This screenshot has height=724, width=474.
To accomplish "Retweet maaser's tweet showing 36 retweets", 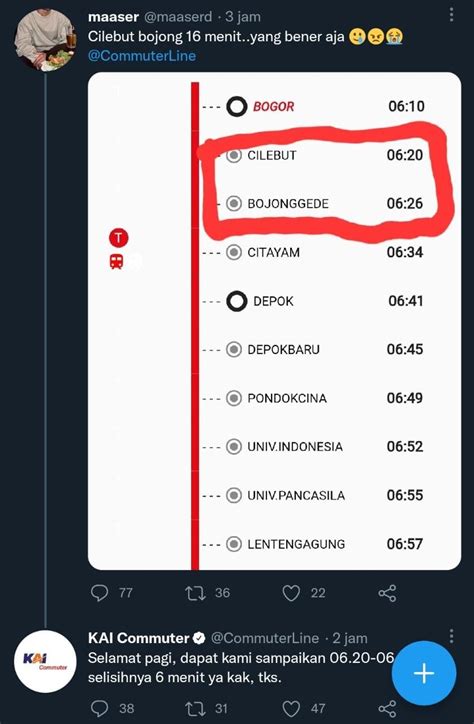I will 195,593.
